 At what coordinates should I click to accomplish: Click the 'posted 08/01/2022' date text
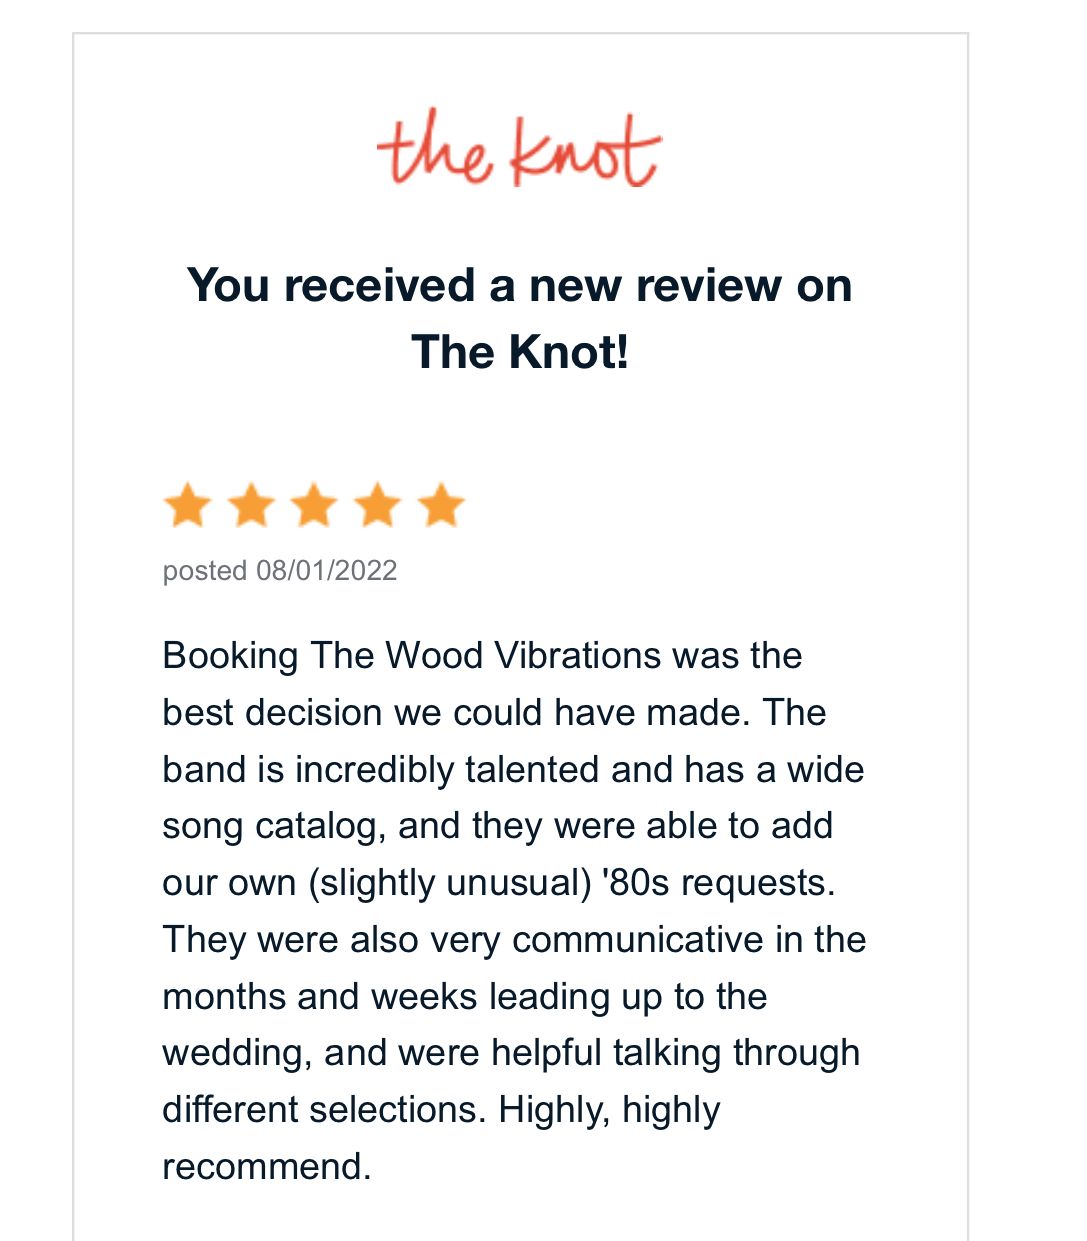tap(280, 570)
